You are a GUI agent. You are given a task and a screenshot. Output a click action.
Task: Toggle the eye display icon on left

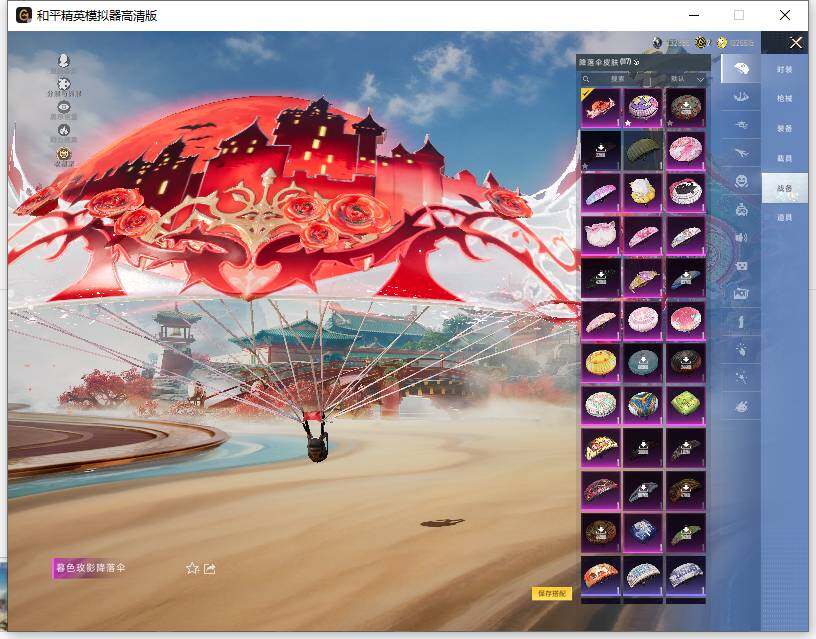click(63, 107)
